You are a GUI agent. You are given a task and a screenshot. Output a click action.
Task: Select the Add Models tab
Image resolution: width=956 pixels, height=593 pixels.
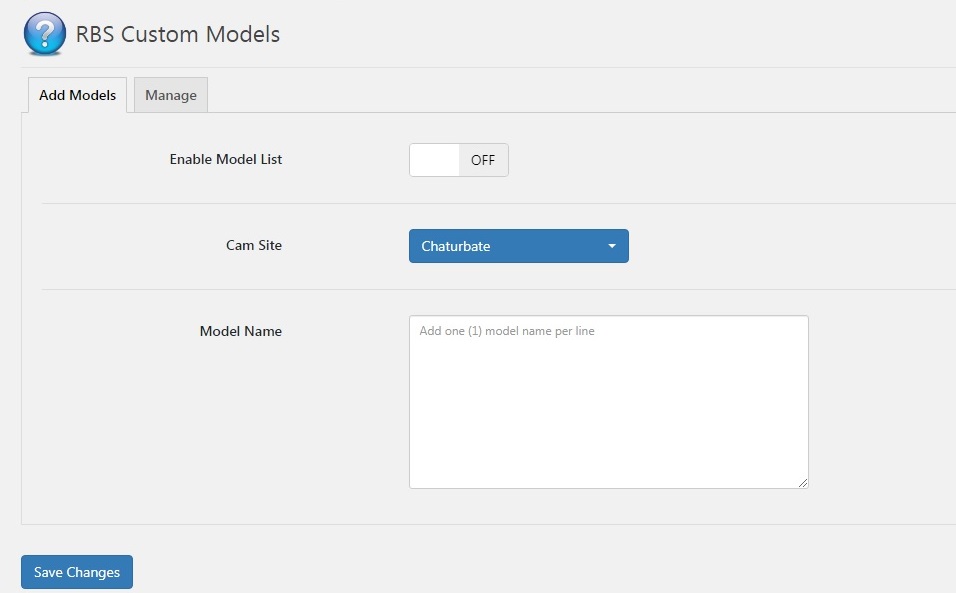coord(77,95)
